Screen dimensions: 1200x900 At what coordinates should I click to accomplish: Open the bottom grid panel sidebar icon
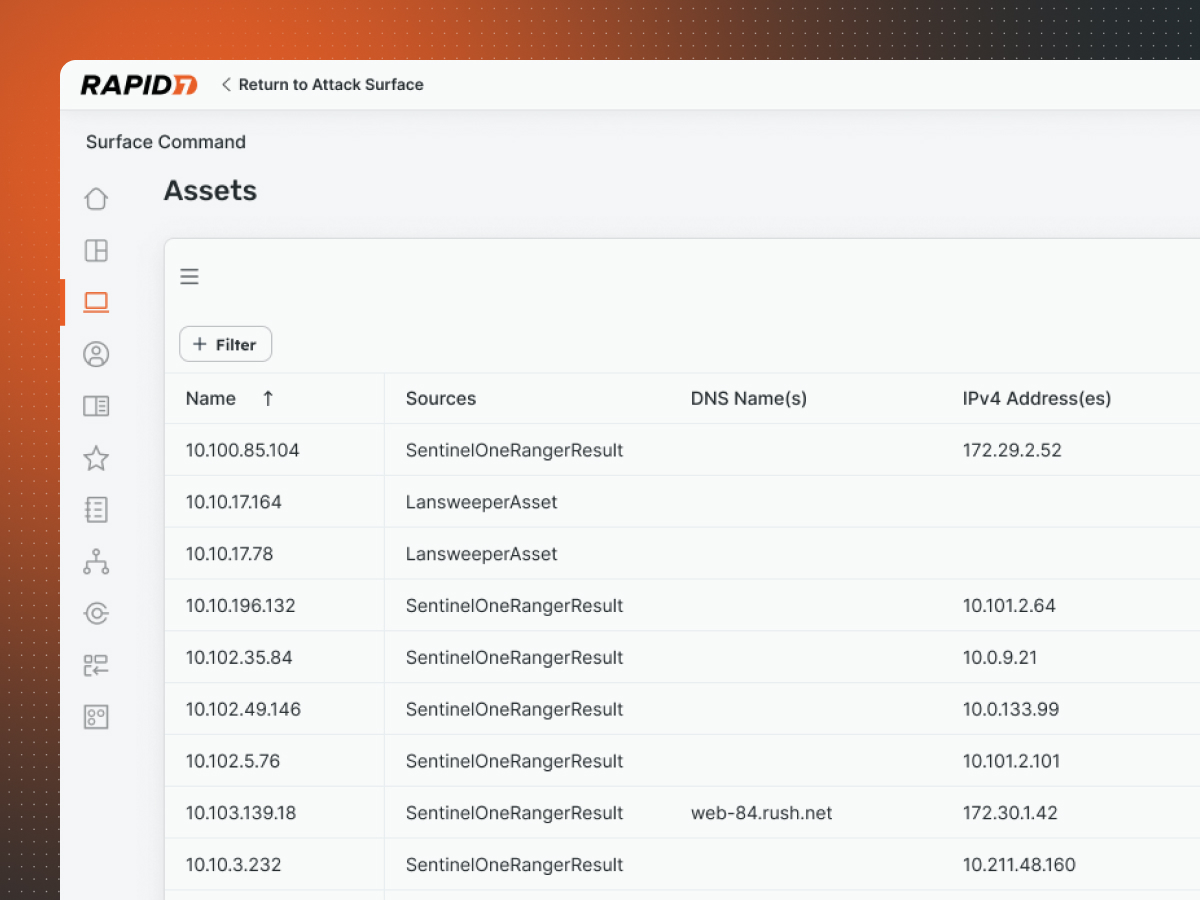96,717
